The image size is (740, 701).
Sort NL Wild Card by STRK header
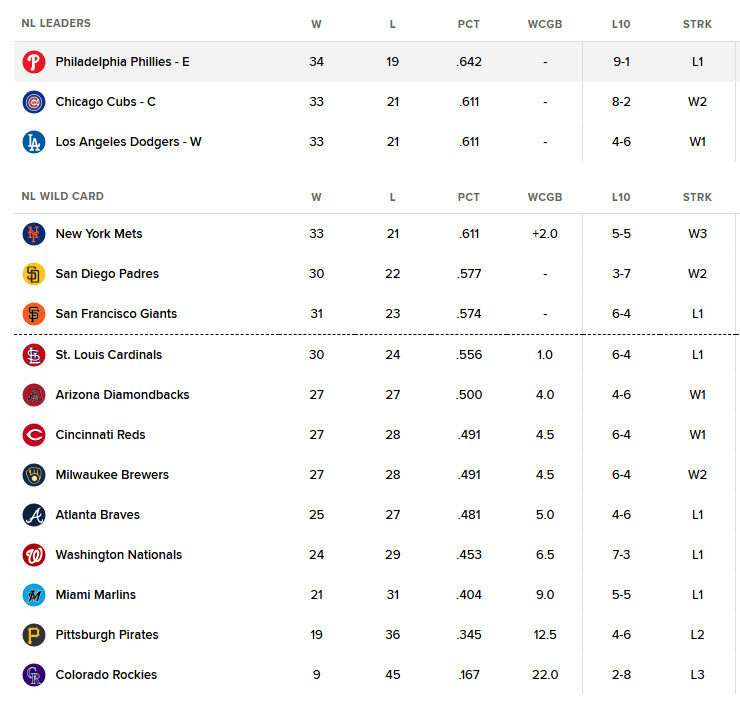coord(697,197)
